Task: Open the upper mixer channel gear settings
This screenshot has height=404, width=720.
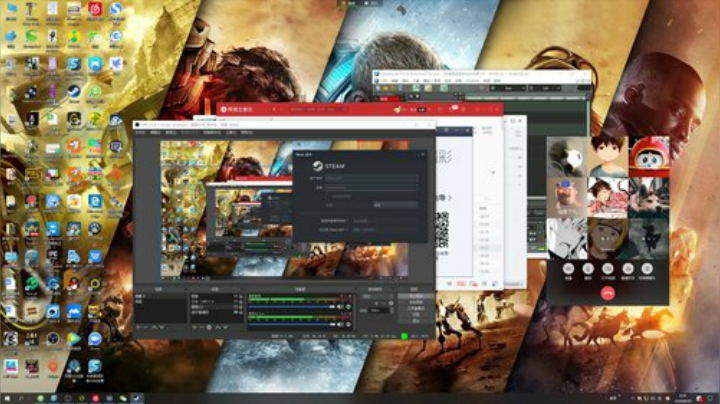Action: pyautogui.click(x=349, y=307)
